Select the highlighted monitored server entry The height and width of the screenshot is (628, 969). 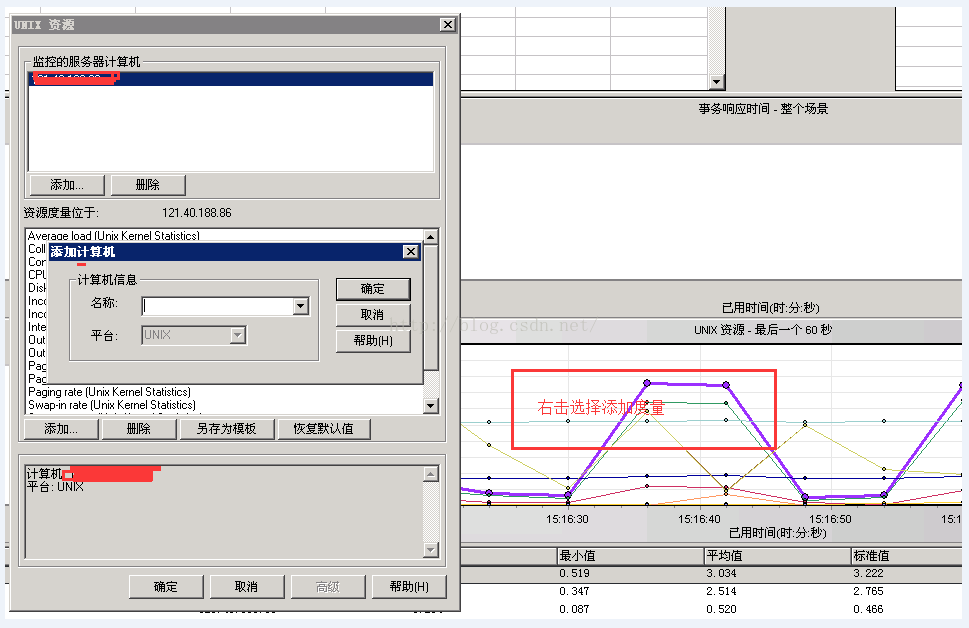click(x=231, y=79)
